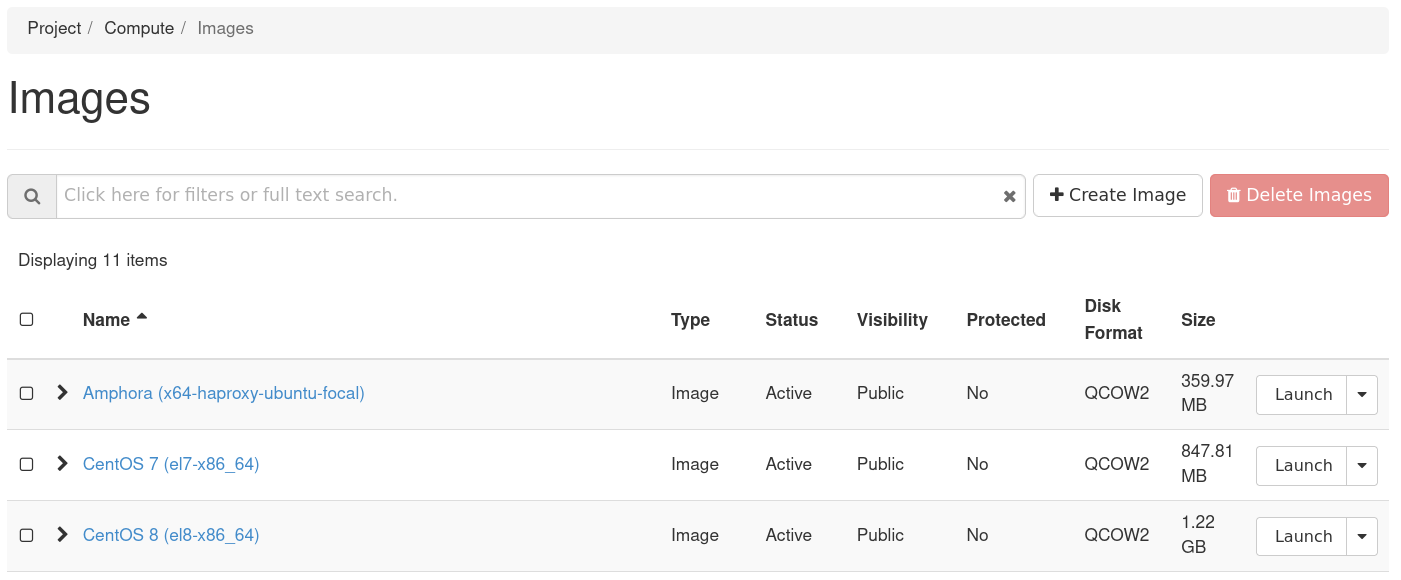Clear the search filter with the X icon
The image size is (1401, 580).
[1009, 196]
